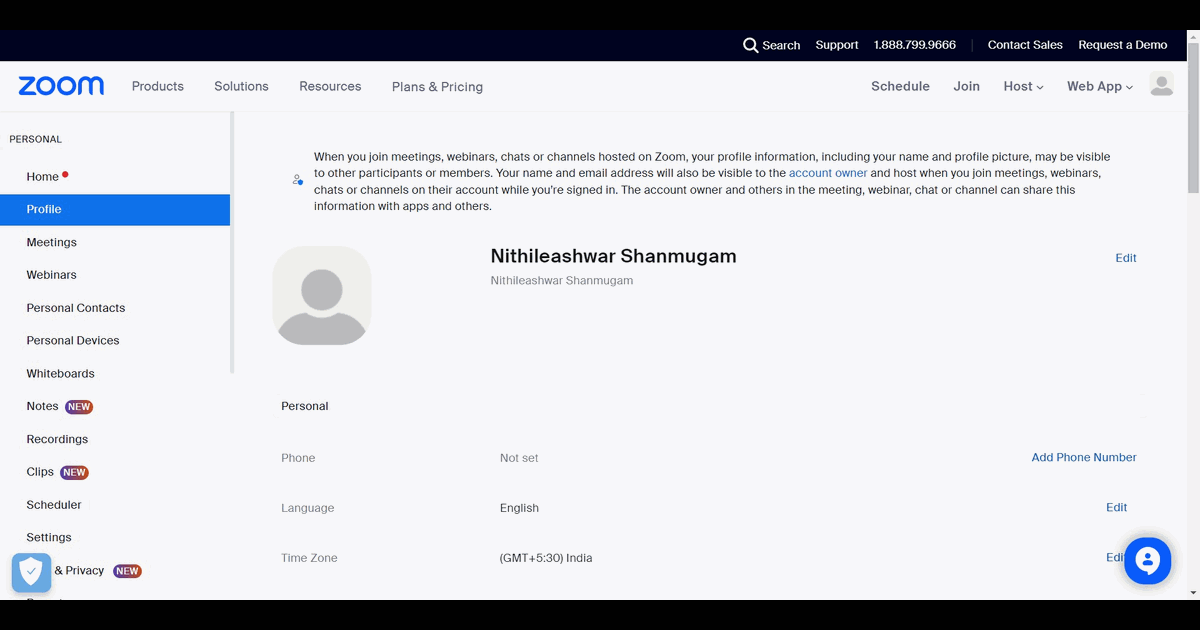
Task: Click the Nithileashwar Shanmugam heading
Action: 613,256
